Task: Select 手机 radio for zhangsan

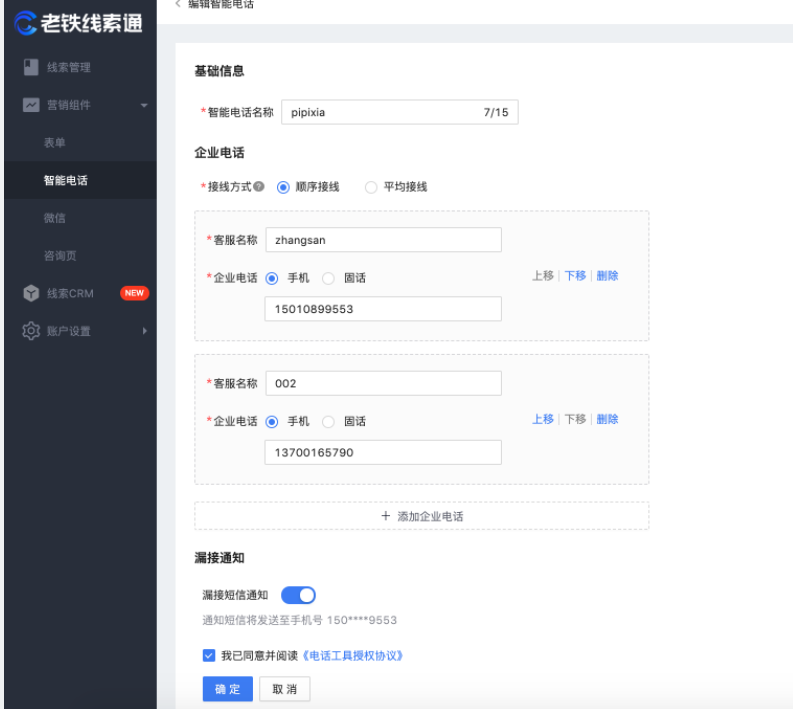Action: [x=272, y=278]
